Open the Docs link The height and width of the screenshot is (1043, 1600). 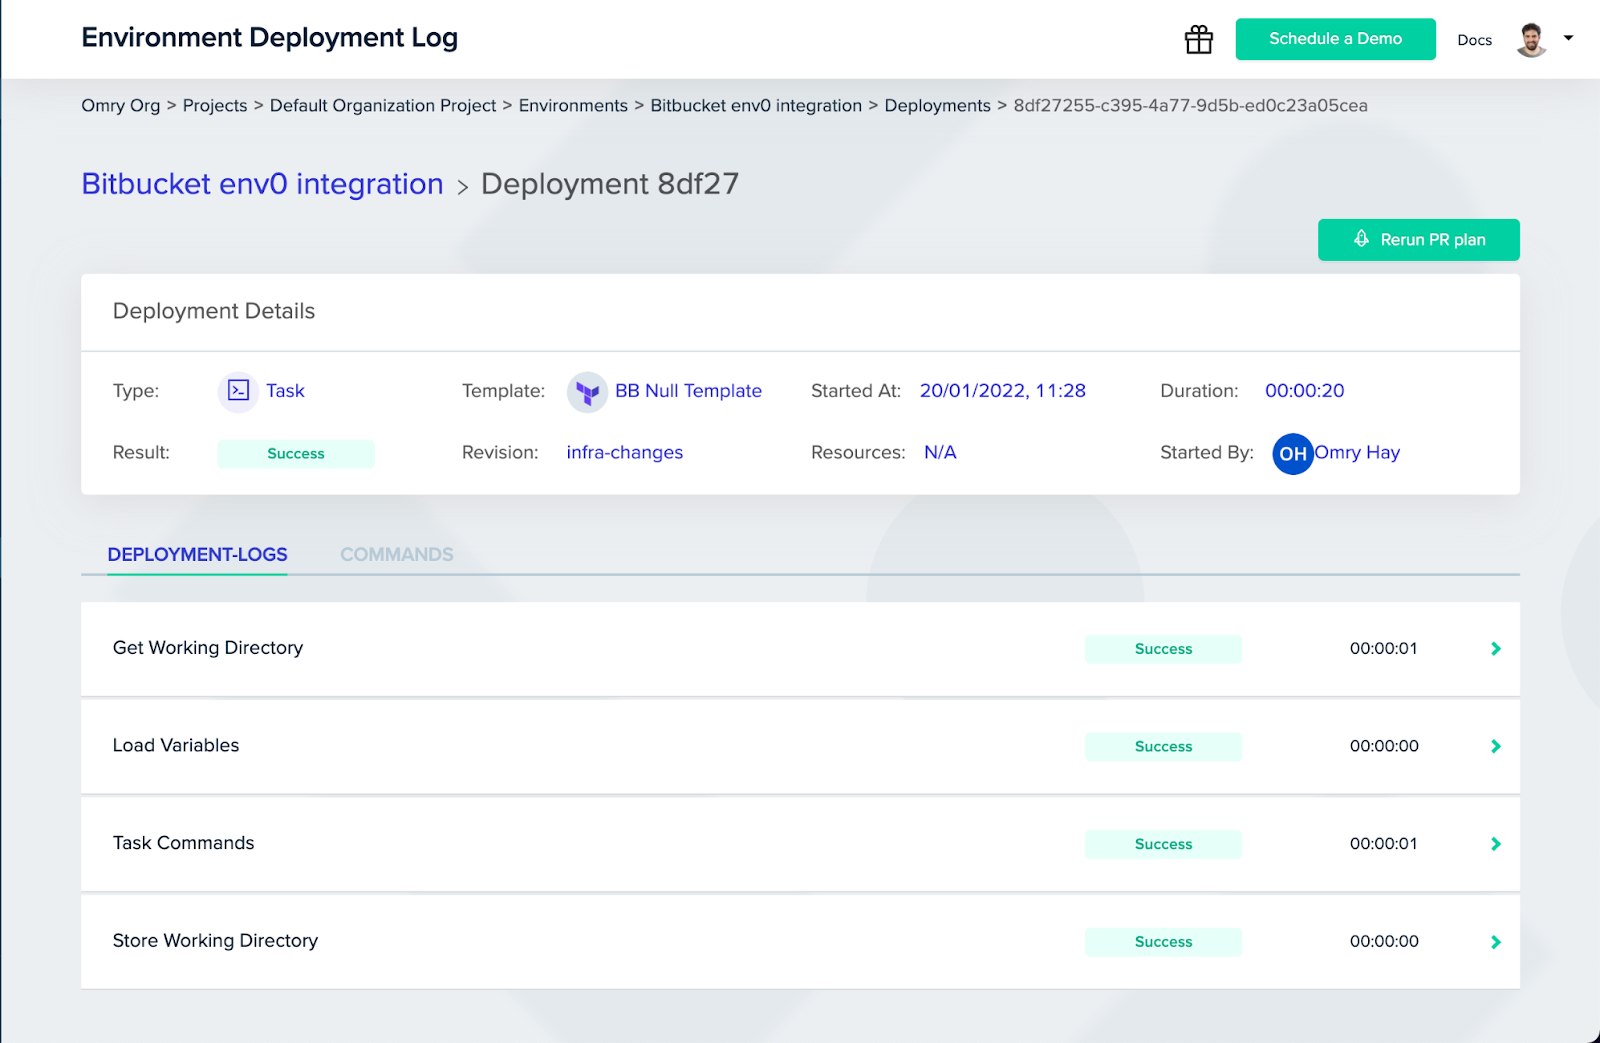(x=1474, y=40)
